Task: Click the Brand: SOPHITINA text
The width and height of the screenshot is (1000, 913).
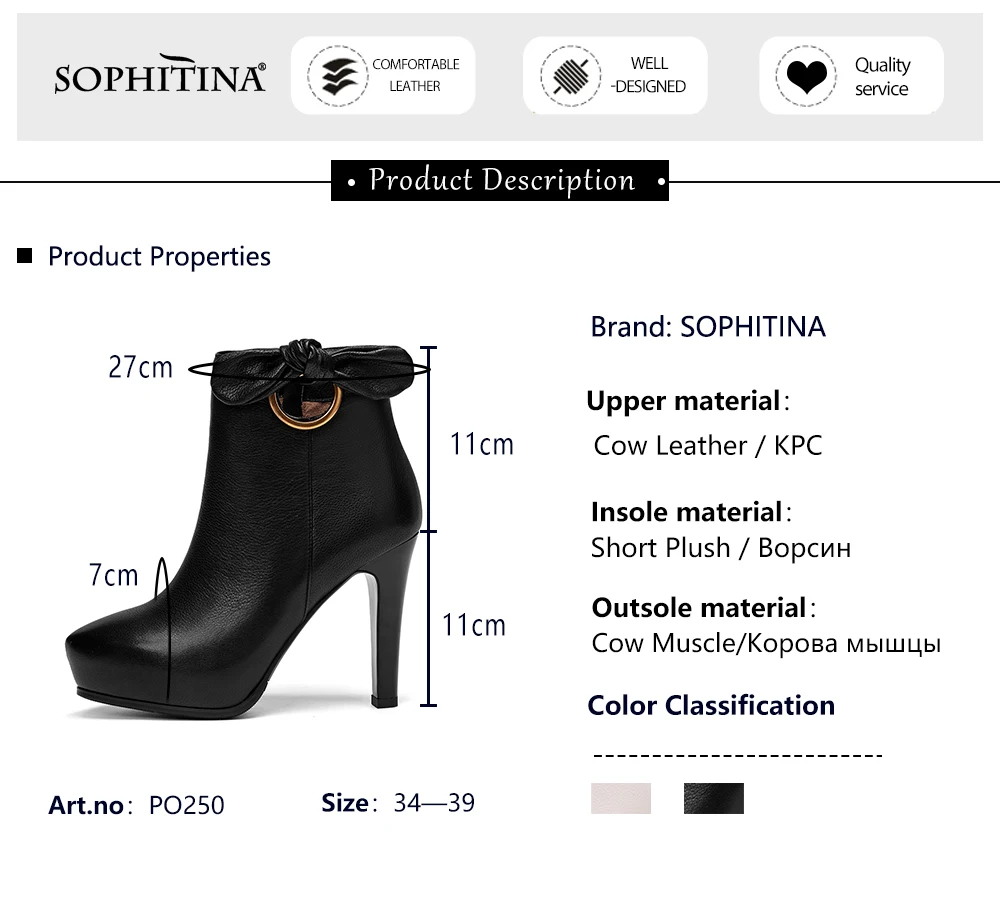Action: point(708,326)
